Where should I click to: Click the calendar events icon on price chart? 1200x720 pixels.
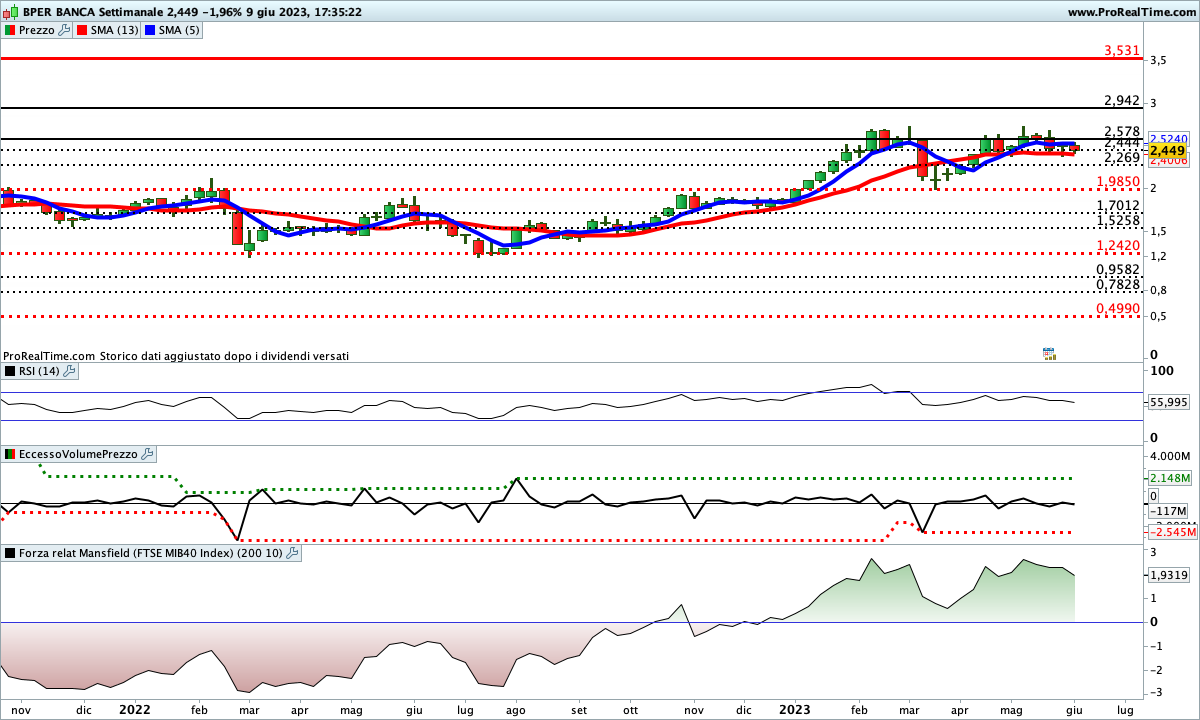(x=1049, y=354)
